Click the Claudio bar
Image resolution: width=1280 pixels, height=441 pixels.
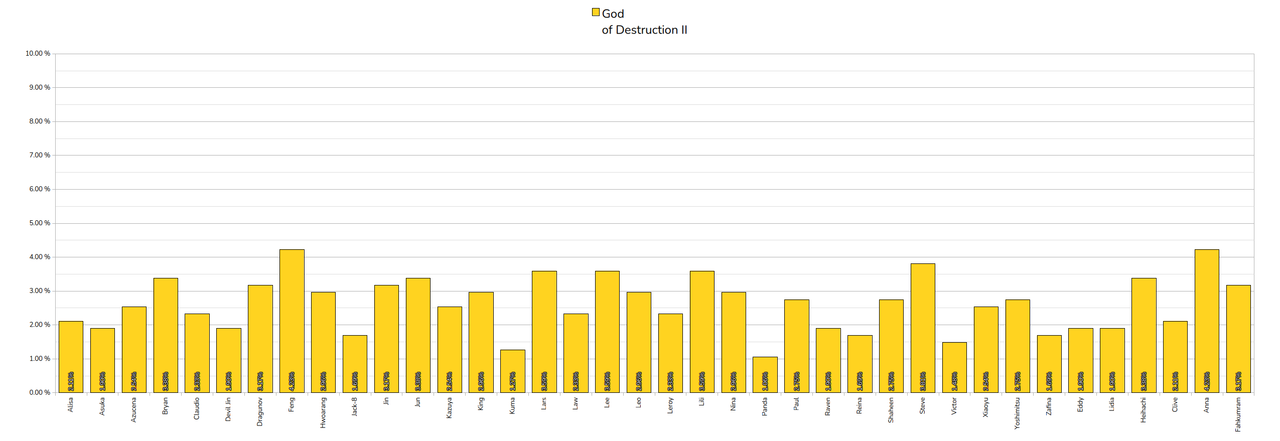point(197,353)
